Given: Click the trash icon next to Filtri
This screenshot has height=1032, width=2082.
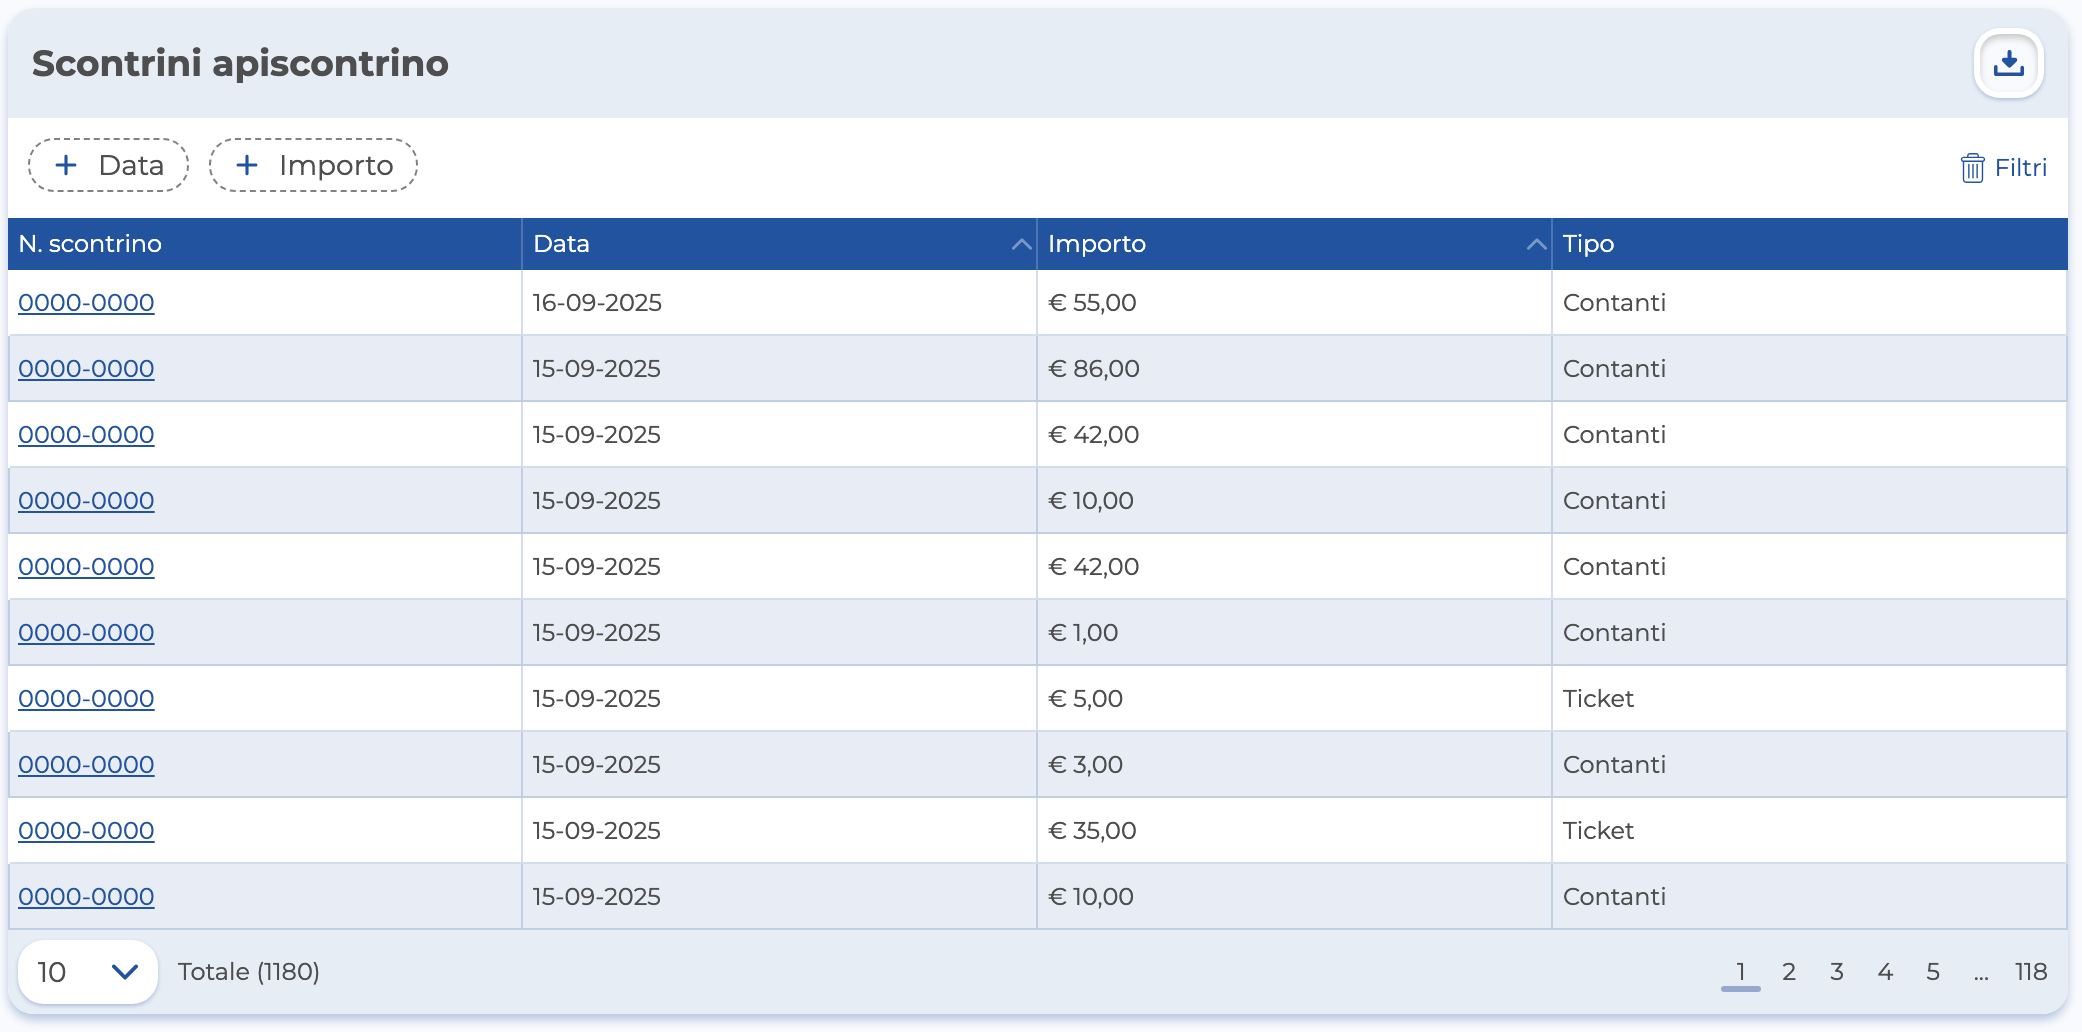Looking at the screenshot, I should tap(1972, 168).
